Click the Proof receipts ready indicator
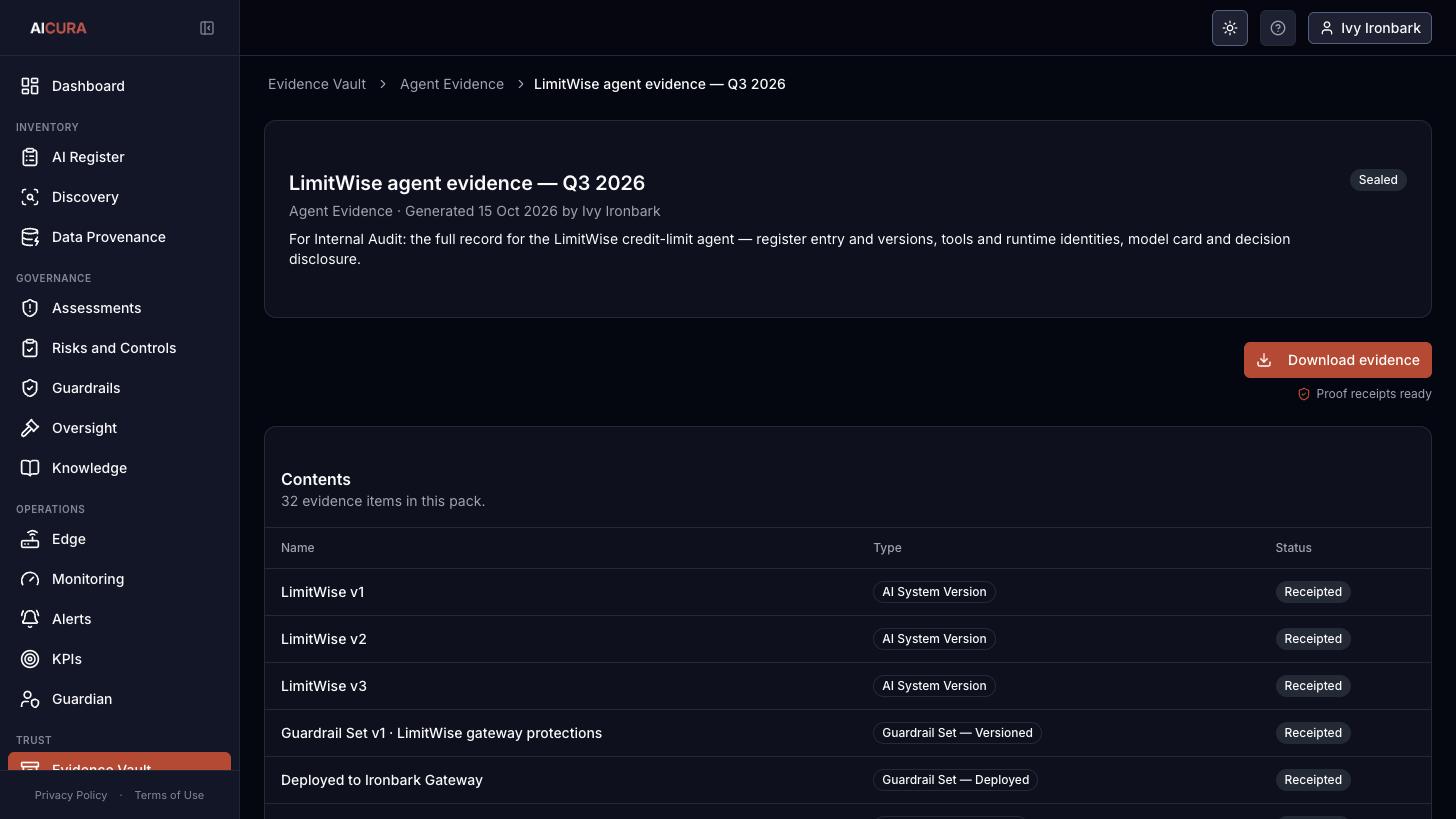 (1364, 394)
